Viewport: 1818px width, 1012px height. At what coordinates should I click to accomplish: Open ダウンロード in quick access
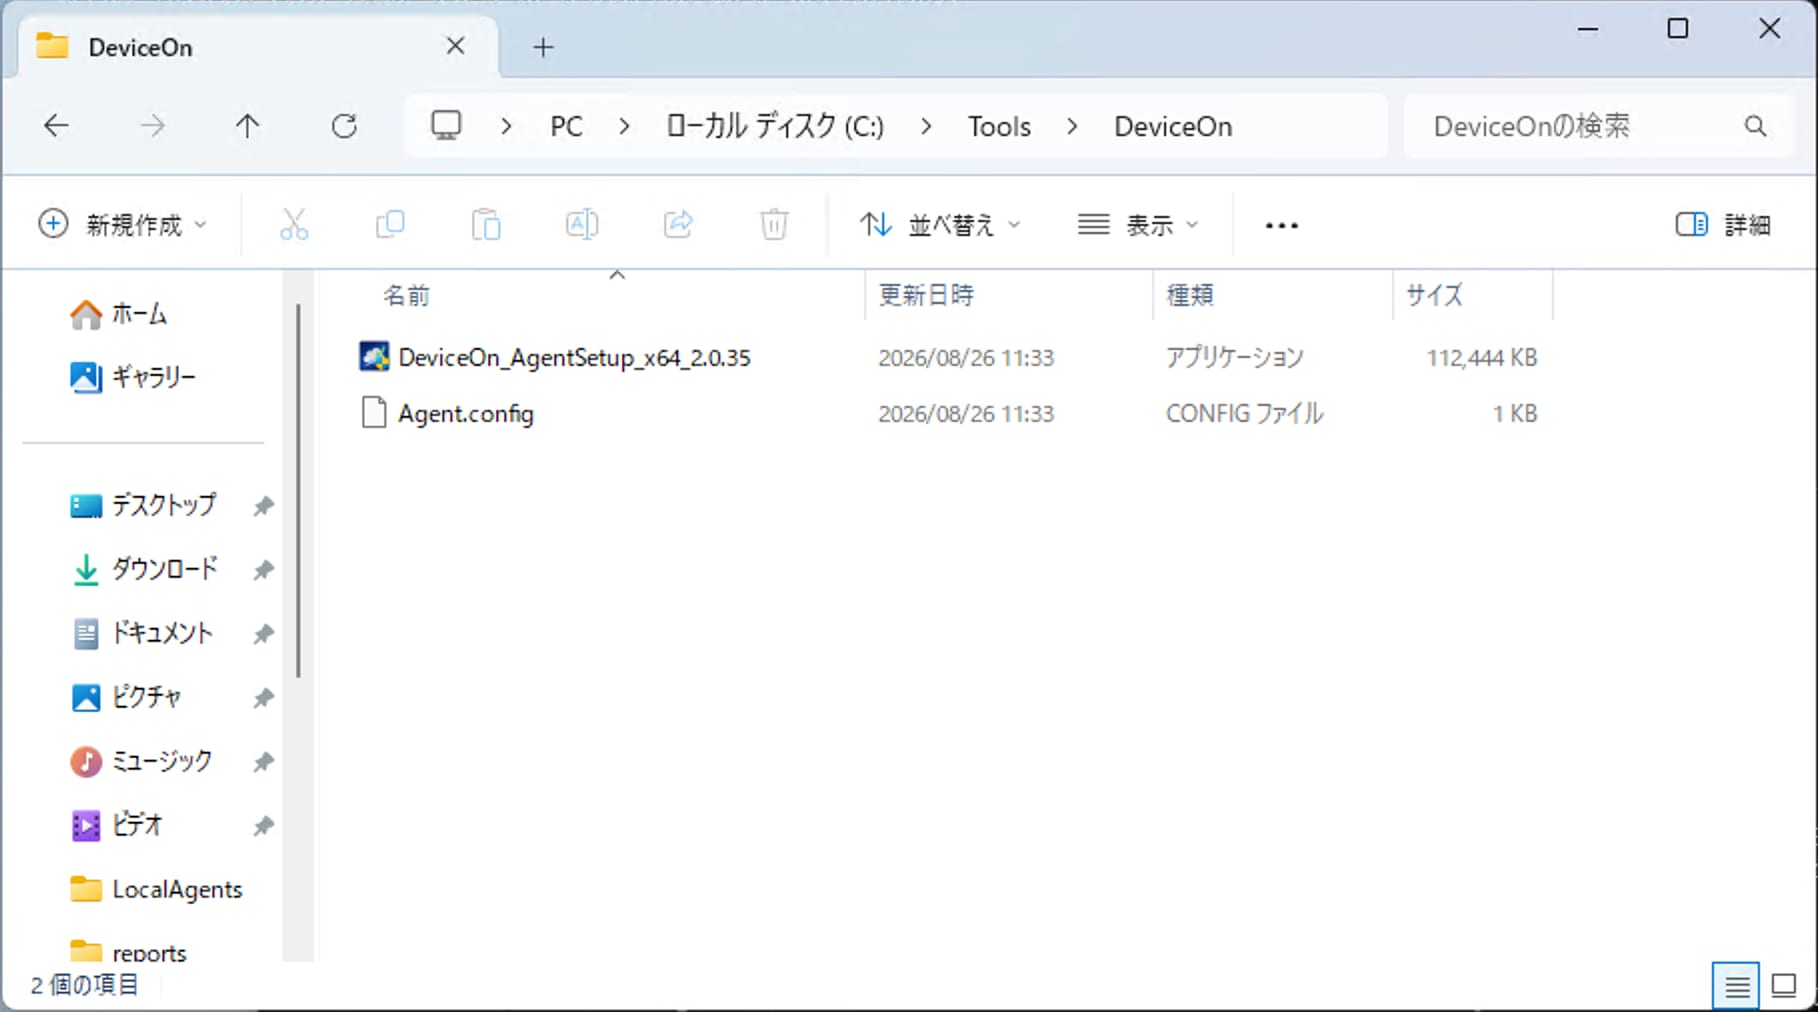click(143, 569)
